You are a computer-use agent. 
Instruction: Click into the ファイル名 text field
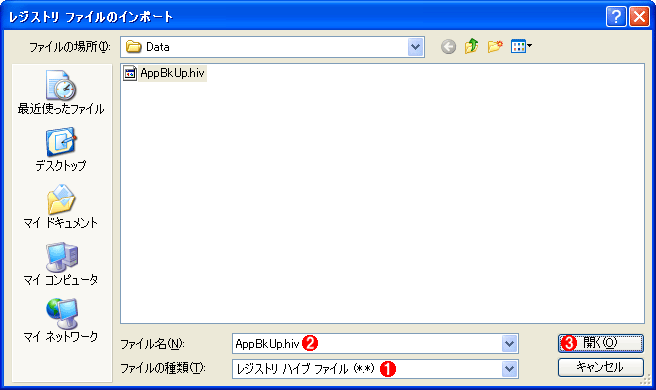367,344
